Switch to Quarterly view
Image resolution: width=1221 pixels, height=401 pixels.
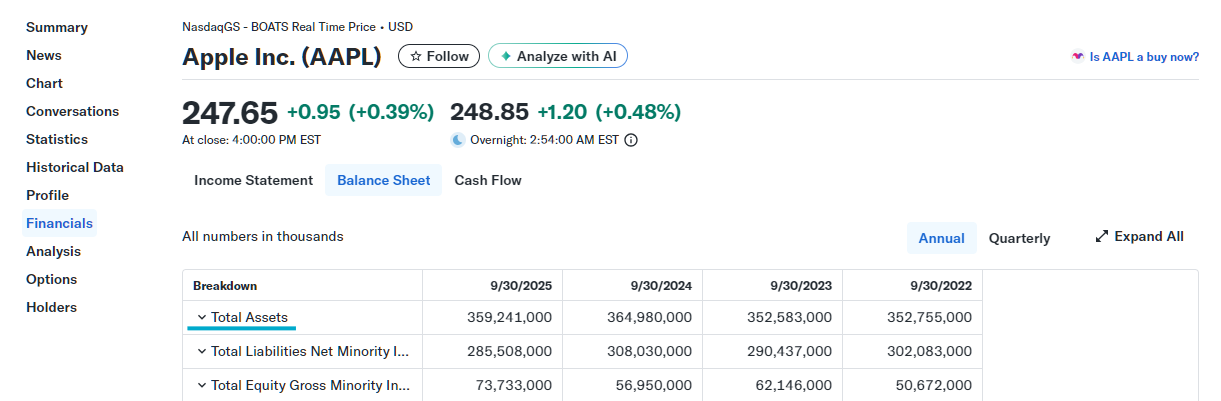1019,238
